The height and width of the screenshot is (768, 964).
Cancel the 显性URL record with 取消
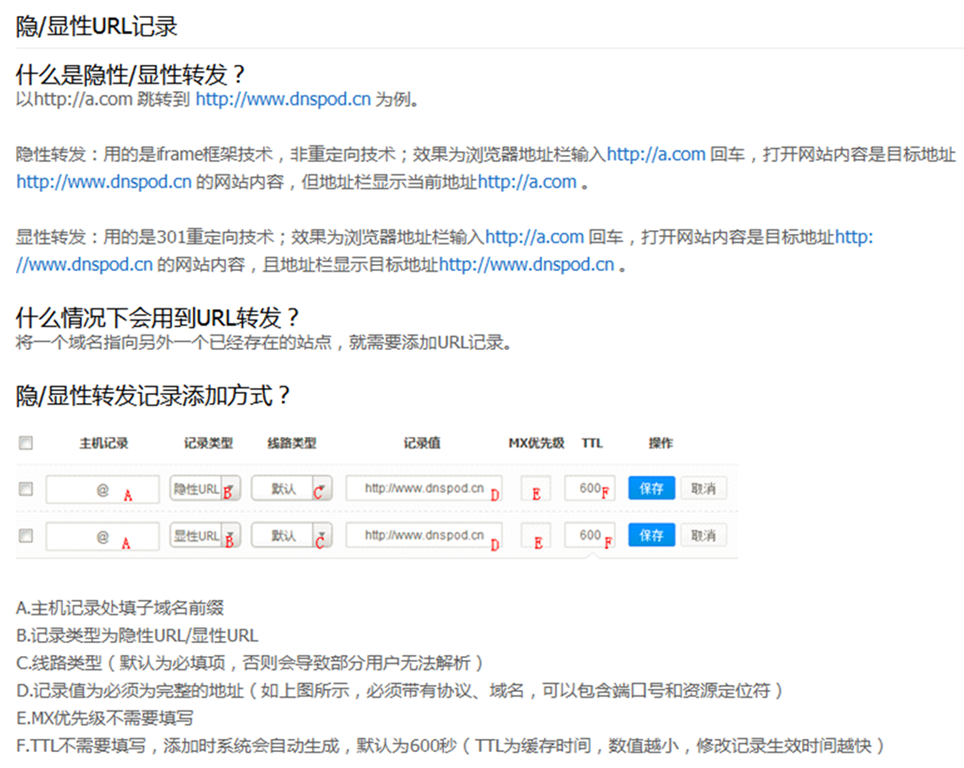tap(703, 535)
